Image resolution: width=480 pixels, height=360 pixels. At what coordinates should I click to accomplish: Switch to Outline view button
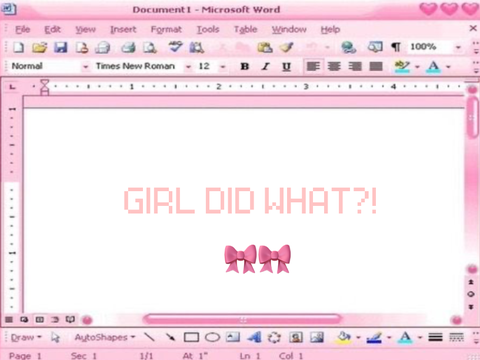(x=55, y=320)
